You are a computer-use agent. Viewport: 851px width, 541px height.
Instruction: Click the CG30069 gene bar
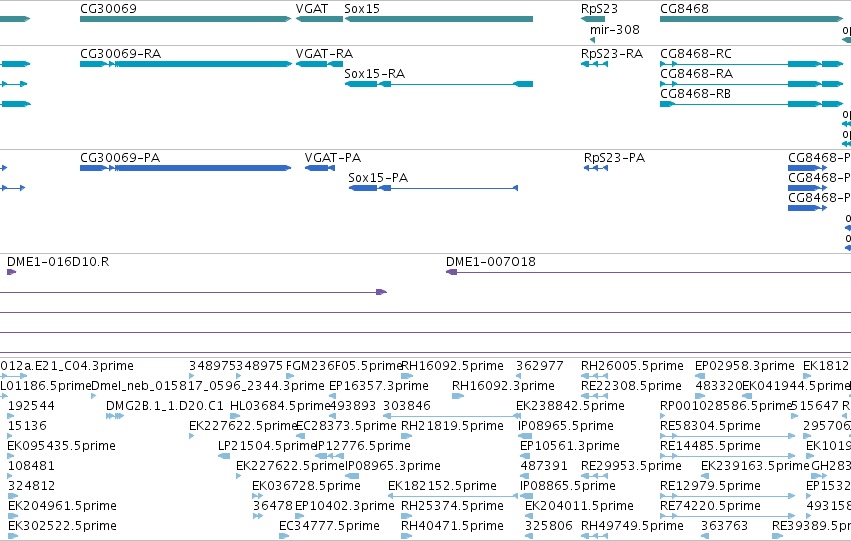click(x=186, y=19)
